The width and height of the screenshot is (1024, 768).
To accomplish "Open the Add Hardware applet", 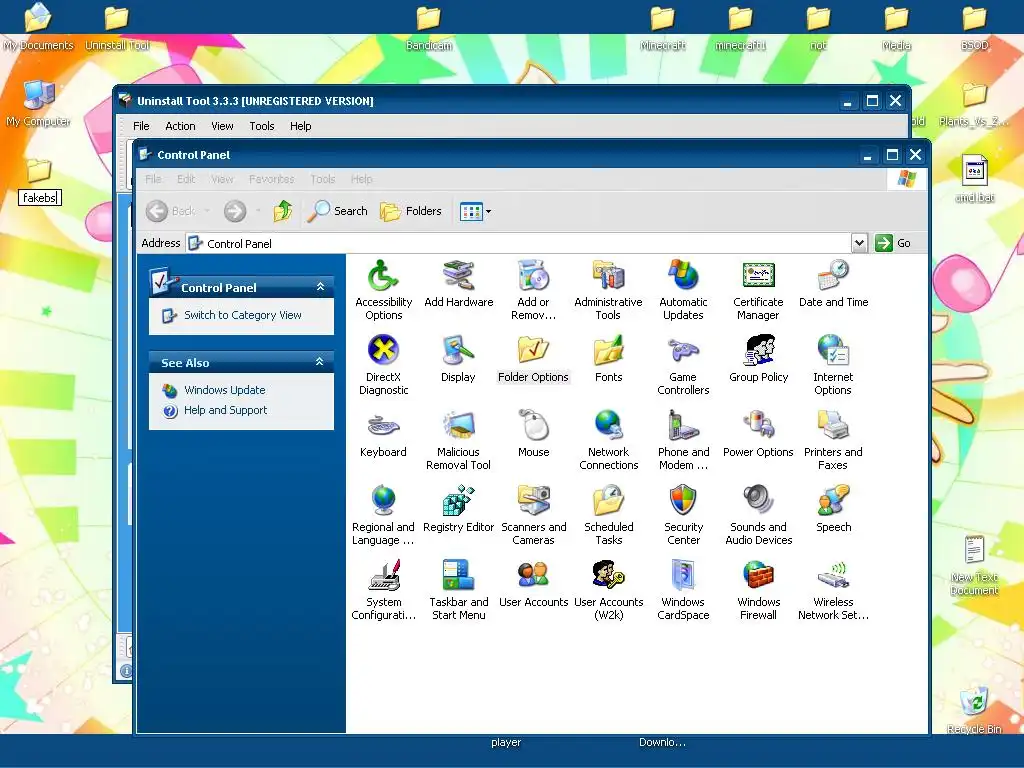I will [458, 284].
